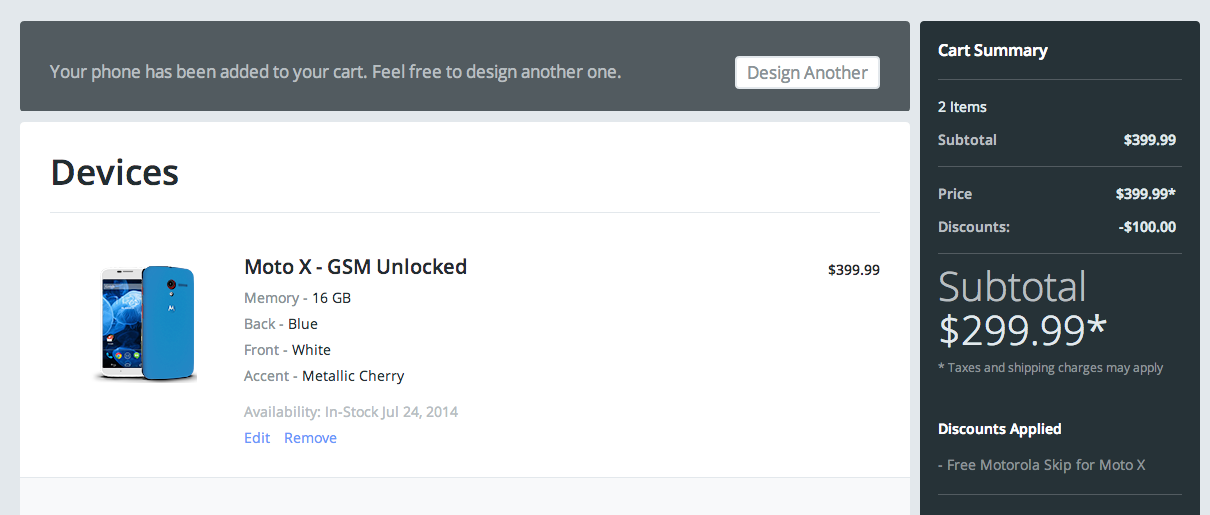This screenshot has height=515, width=1210.
Task: Click the Discounts Applied heading
Action: coord(999,429)
